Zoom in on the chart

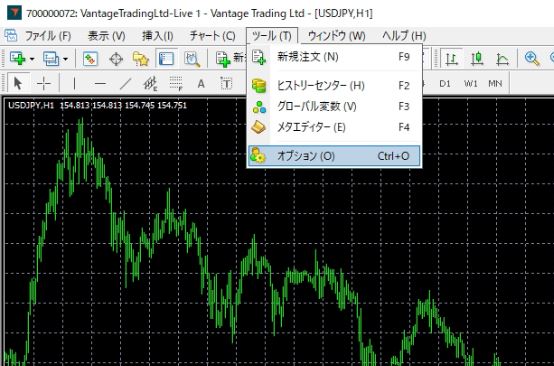(532, 59)
